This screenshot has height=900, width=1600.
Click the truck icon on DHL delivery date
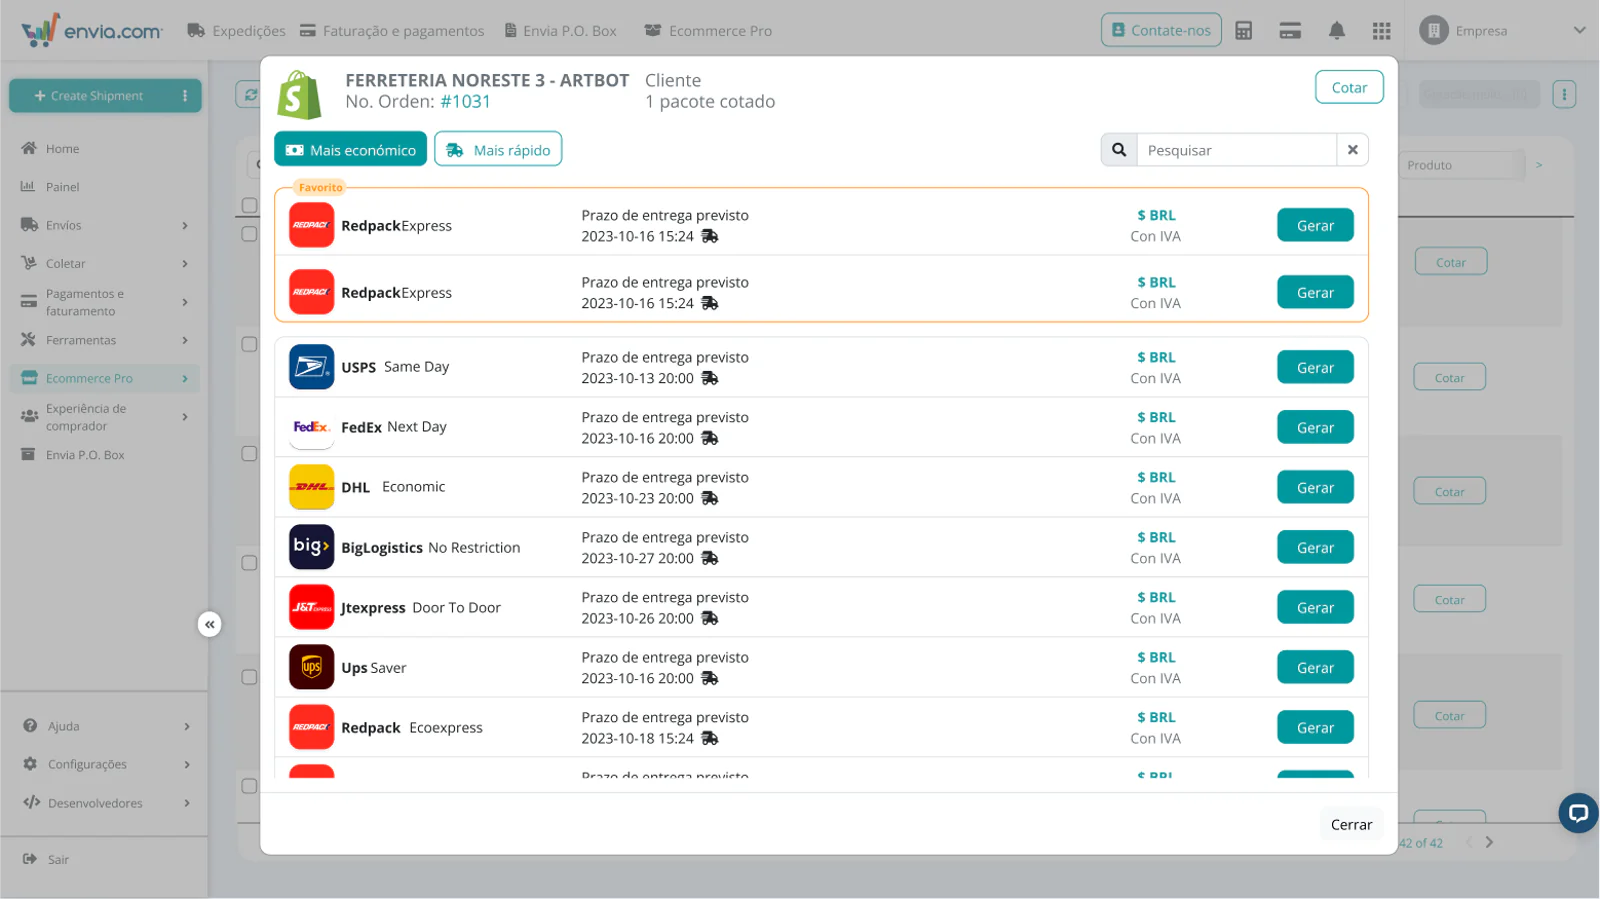[709, 498]
